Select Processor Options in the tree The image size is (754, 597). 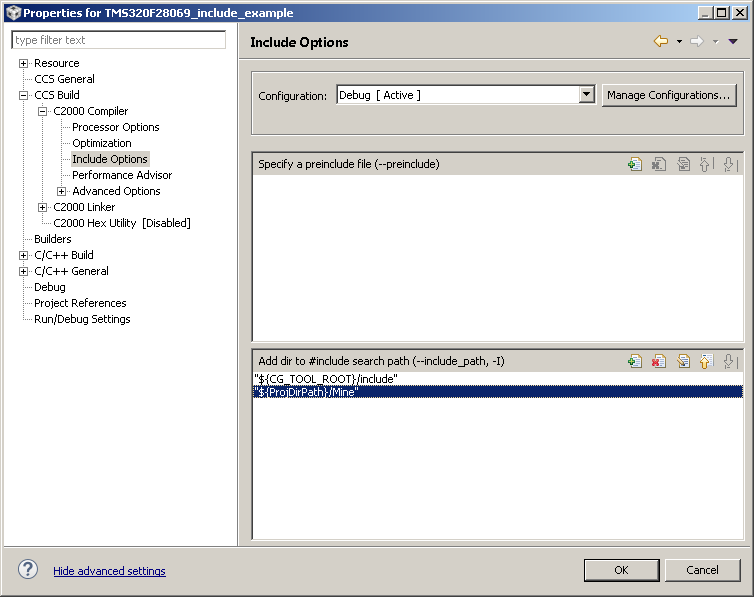115,127
